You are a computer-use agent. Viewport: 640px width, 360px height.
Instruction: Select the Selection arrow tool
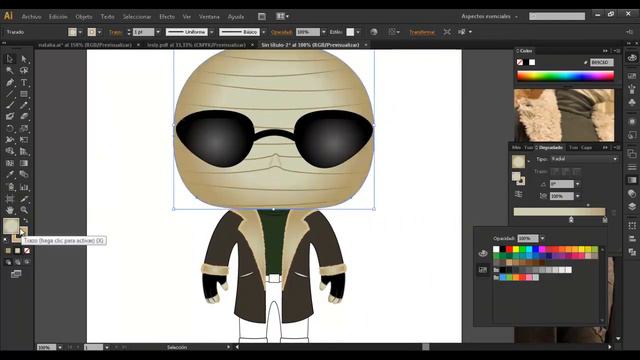[10, 59]
